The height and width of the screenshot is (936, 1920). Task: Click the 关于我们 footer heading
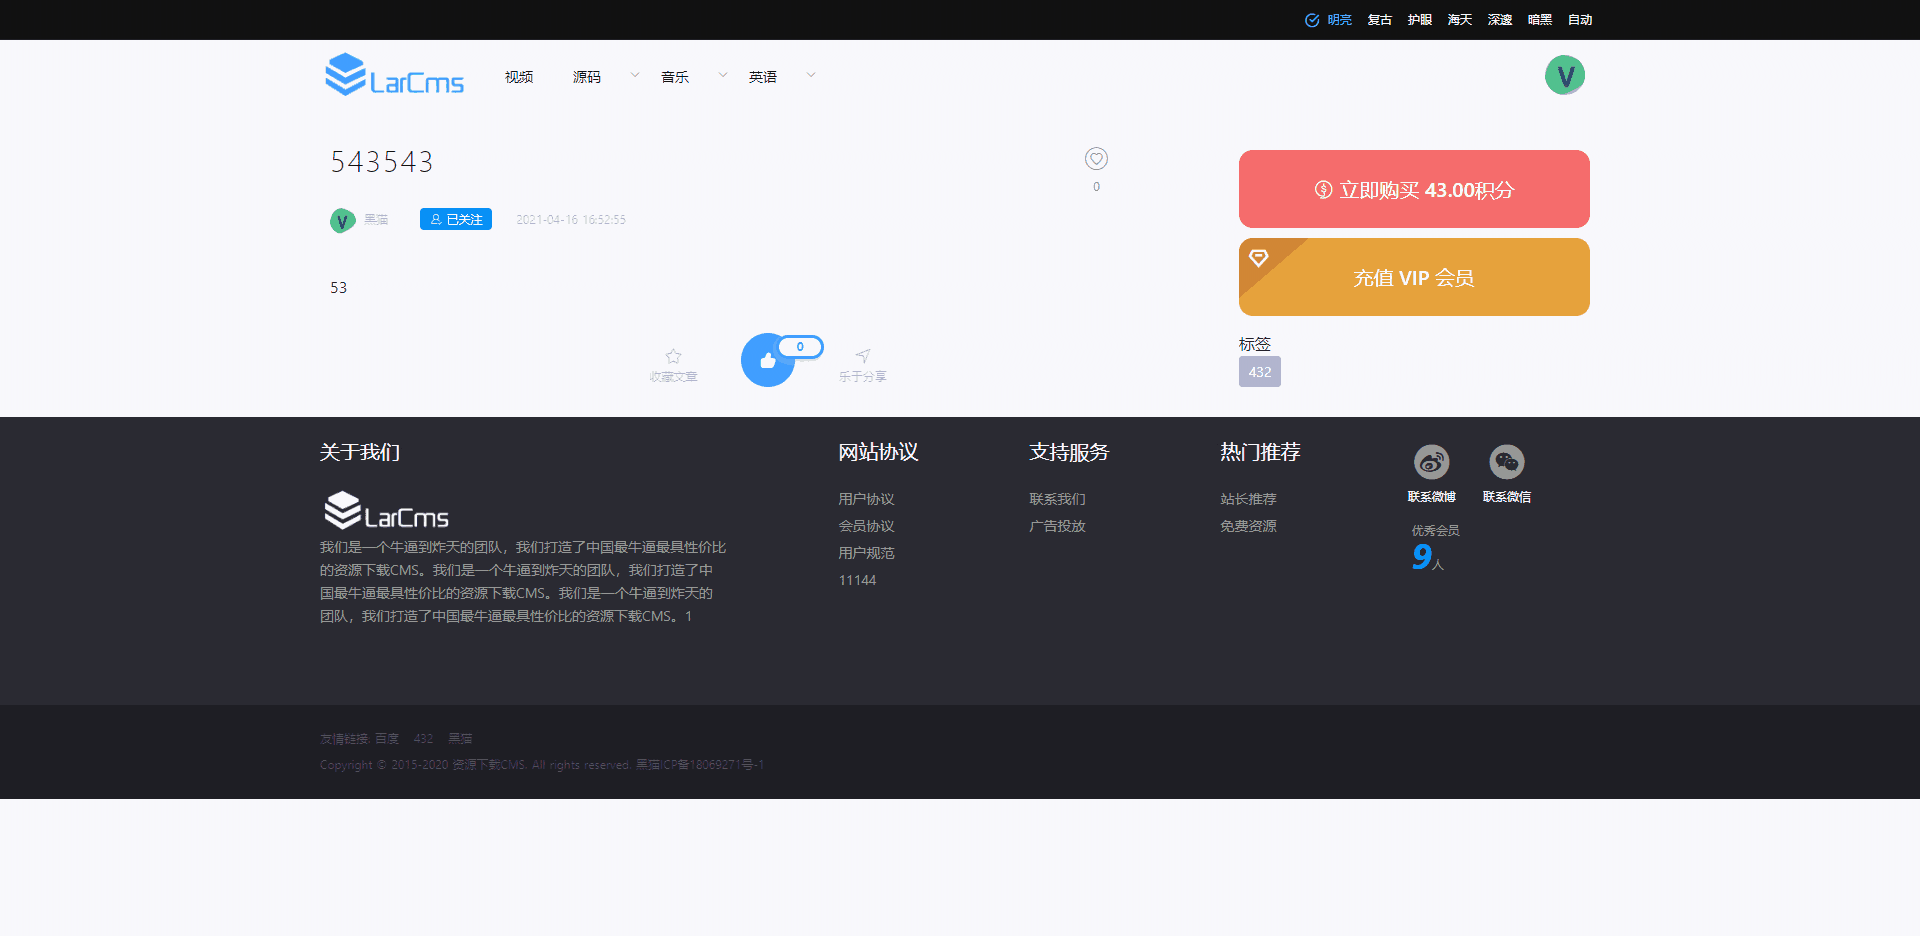pyautogui.click(x=360, y=452)
